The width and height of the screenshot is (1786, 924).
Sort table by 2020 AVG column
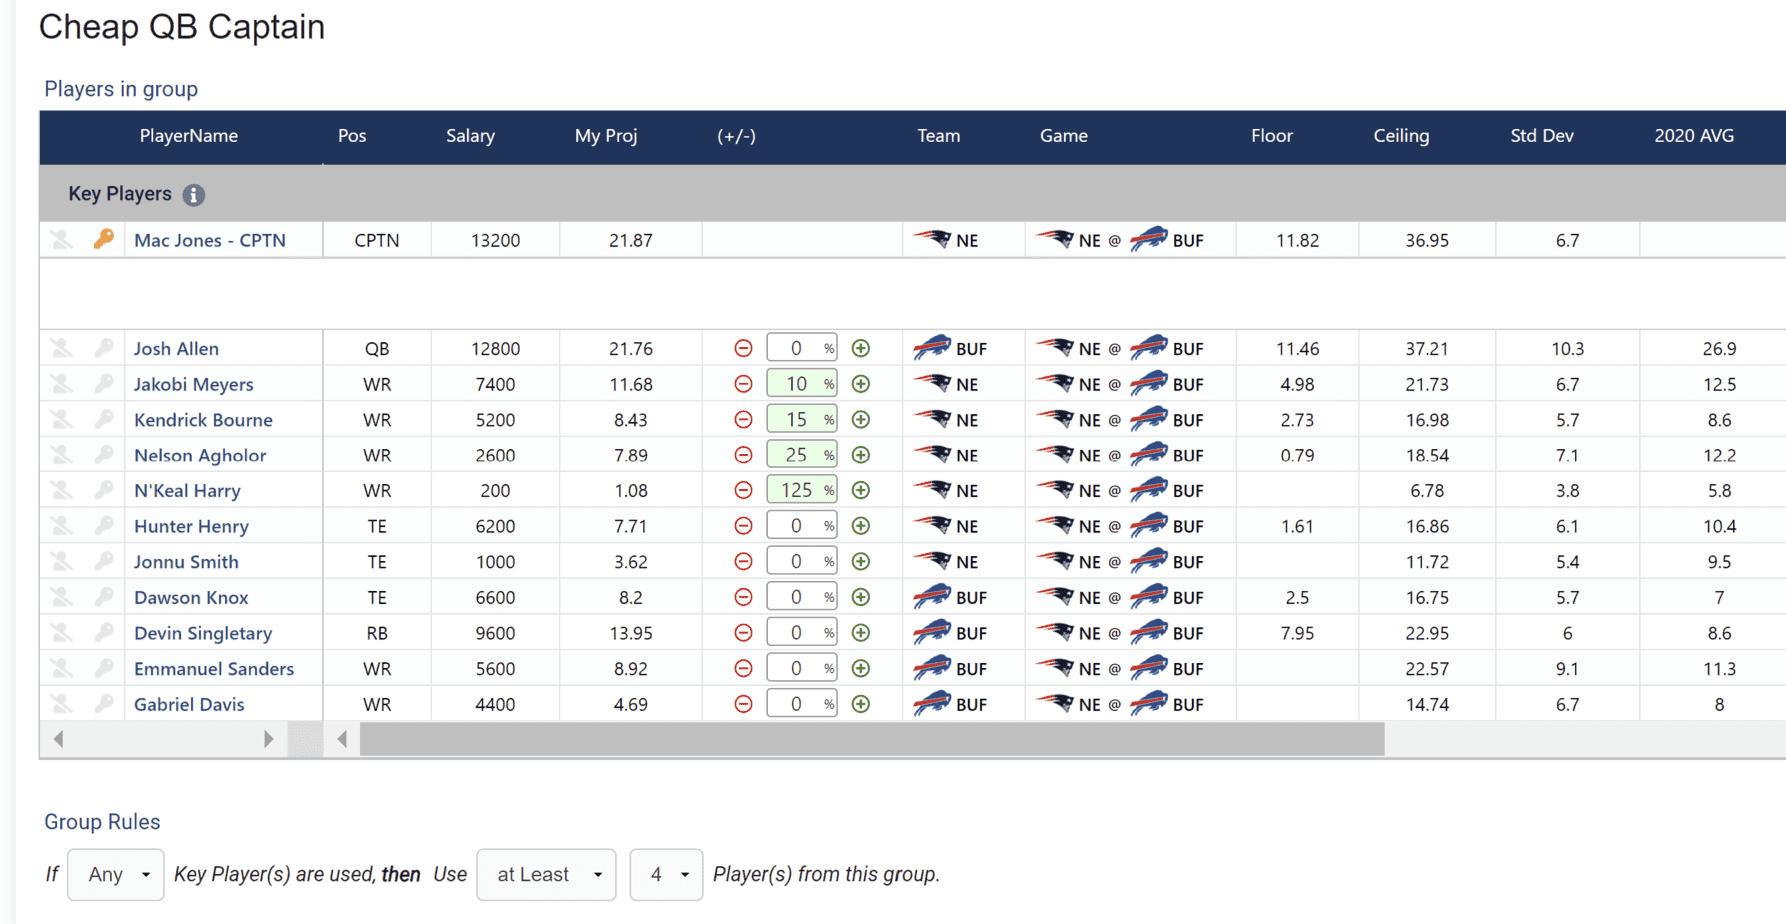point(1694,136)
